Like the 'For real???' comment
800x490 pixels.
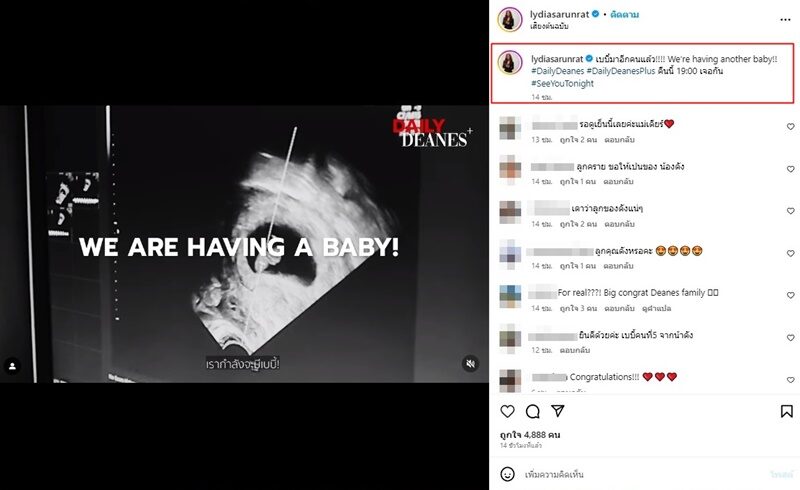(x=790, y=296)
